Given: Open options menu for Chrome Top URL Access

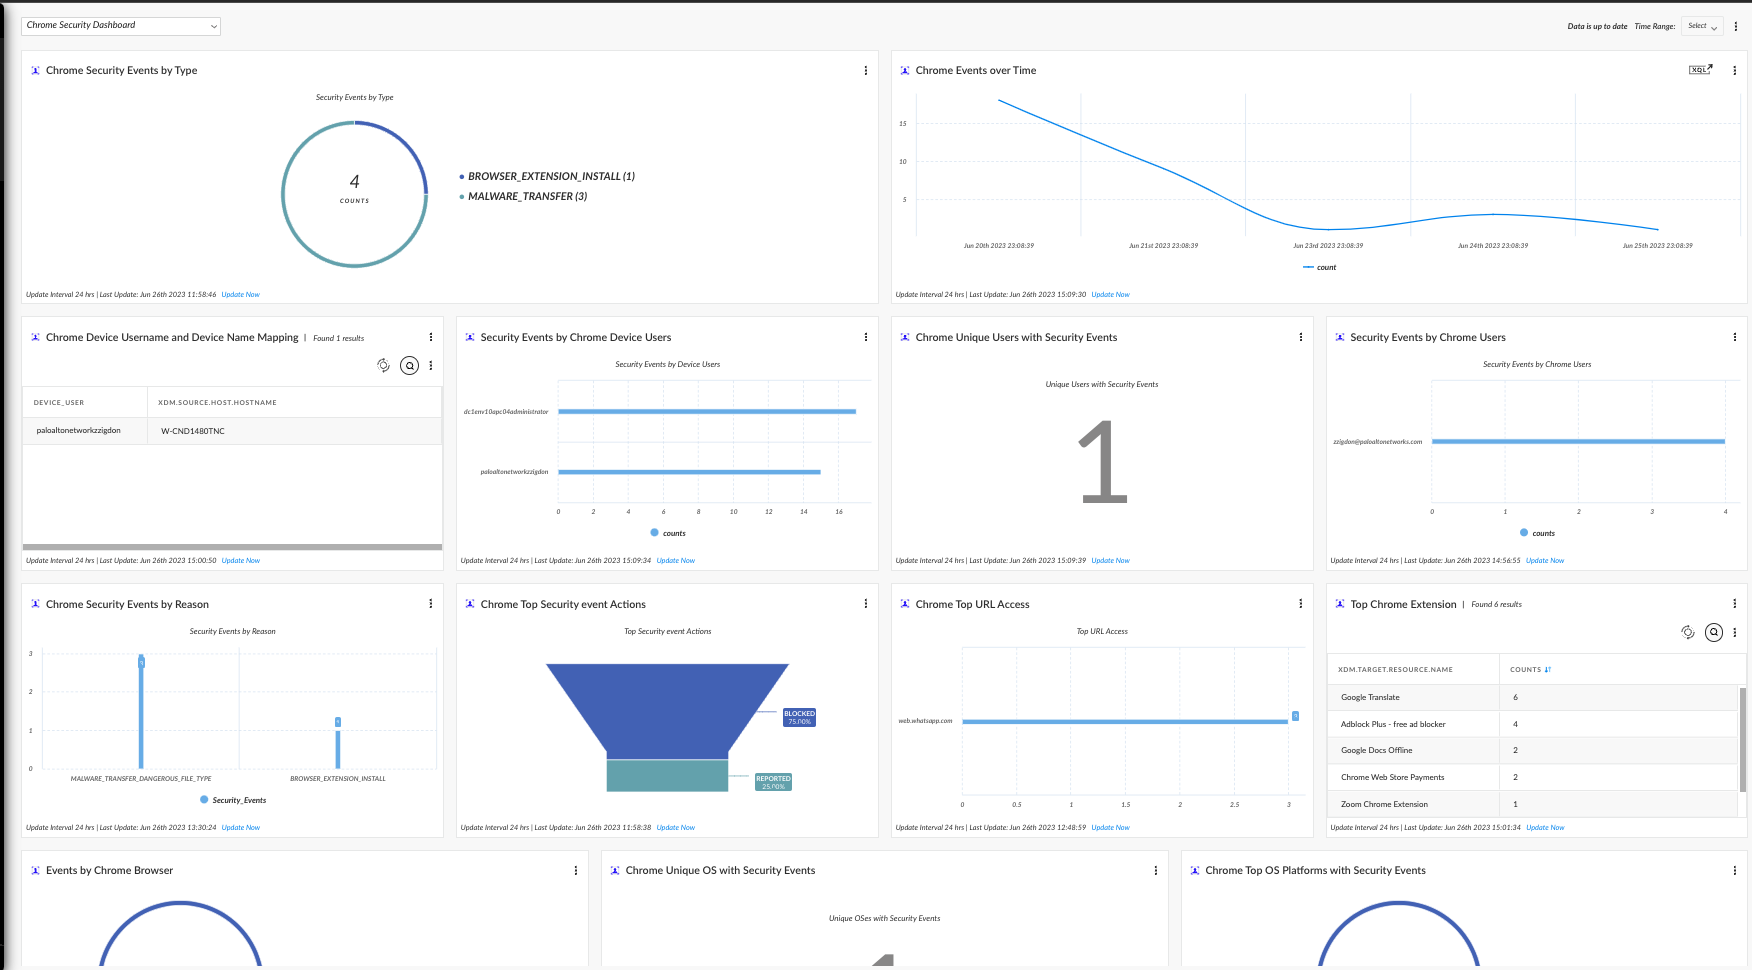Looking at the screenshot, I should pos(1301,604).
